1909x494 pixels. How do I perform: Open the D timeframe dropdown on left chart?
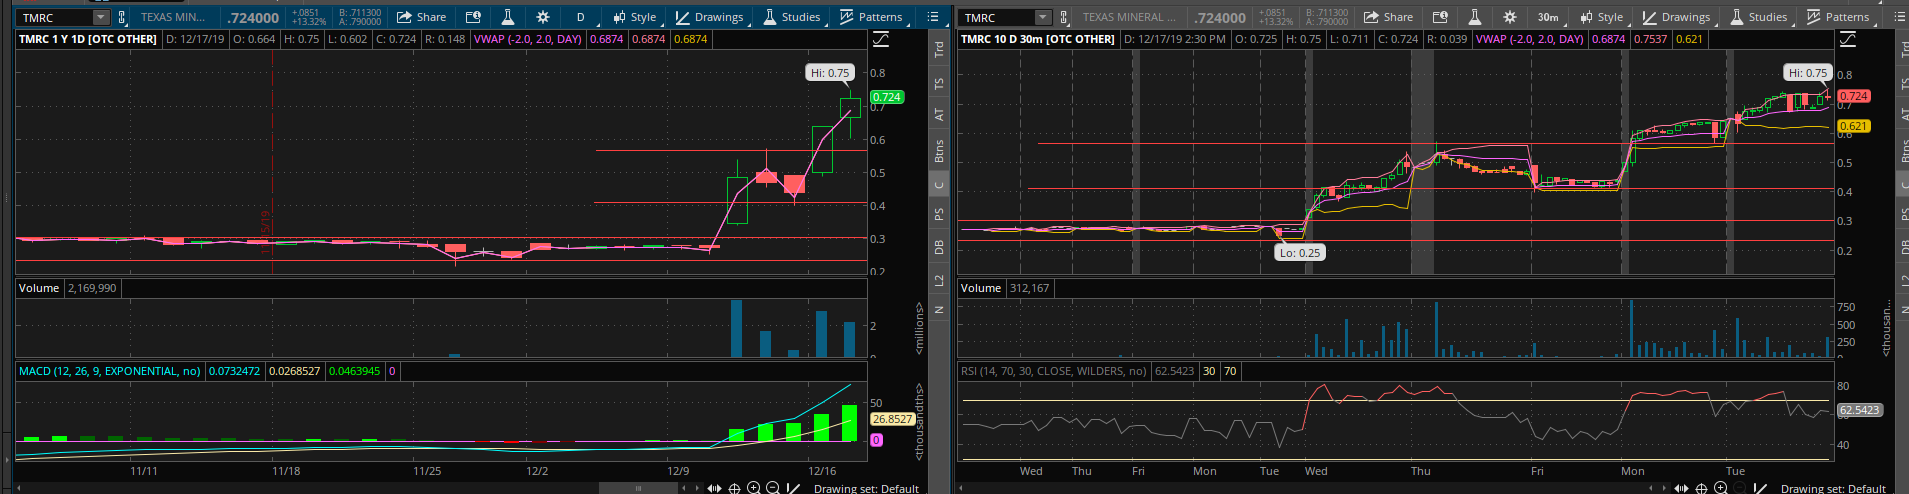tap(580, 17)
